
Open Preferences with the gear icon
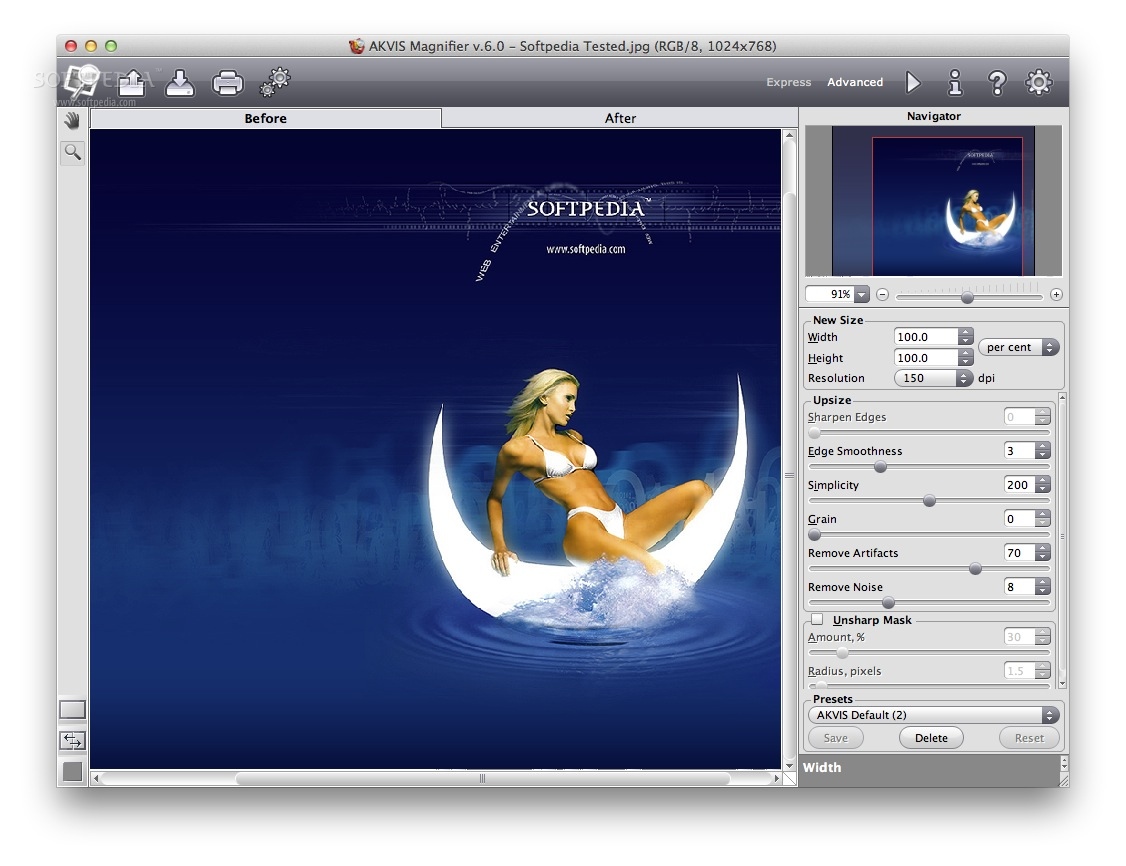point(1039,82)
